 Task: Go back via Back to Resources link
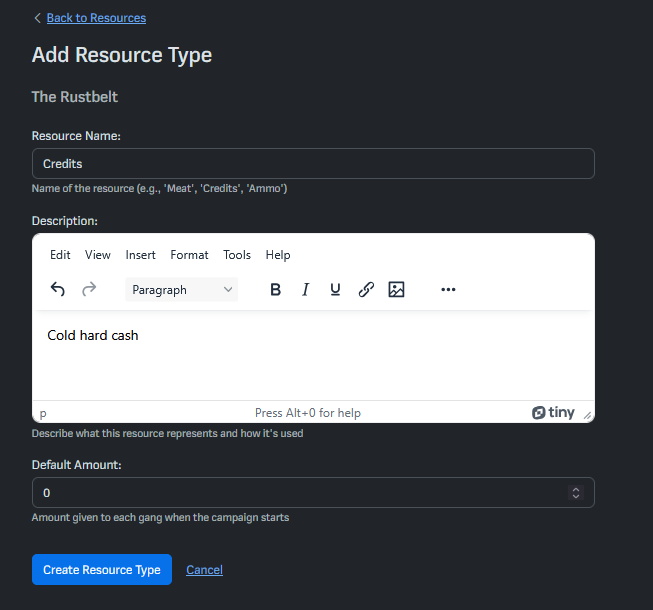tap(96, 18)
